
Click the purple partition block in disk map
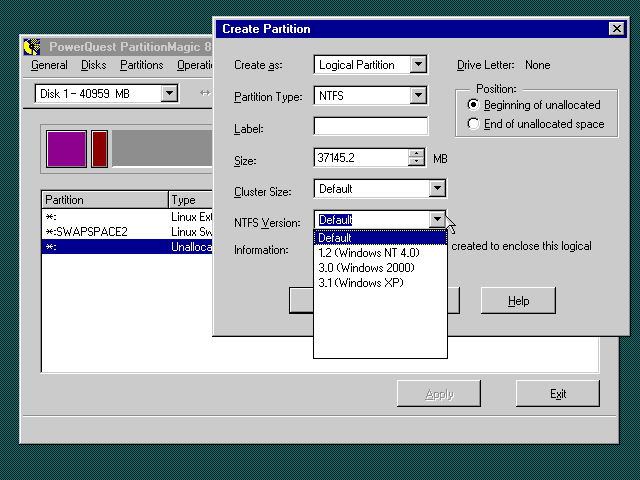pyautogui.click(x=66, y=149)
